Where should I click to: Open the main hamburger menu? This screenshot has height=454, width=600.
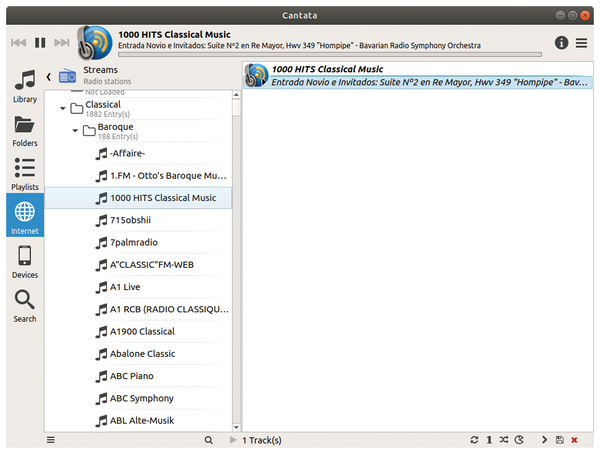click(581, 43)
